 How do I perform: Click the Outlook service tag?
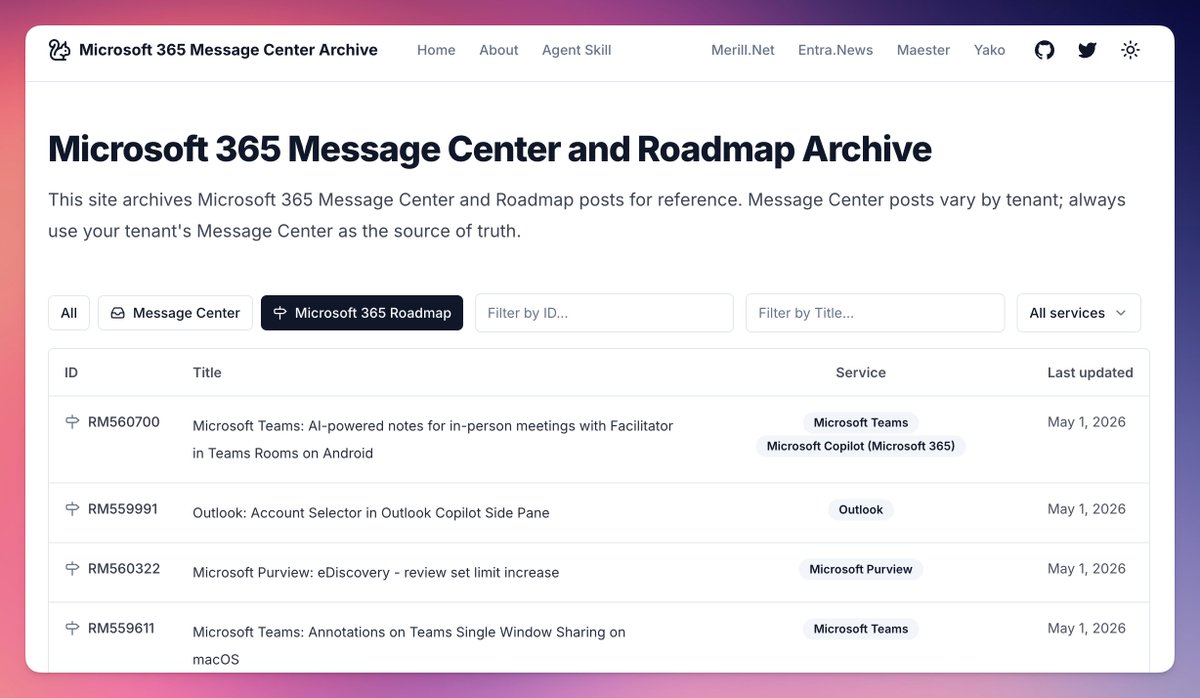(861, 509)
